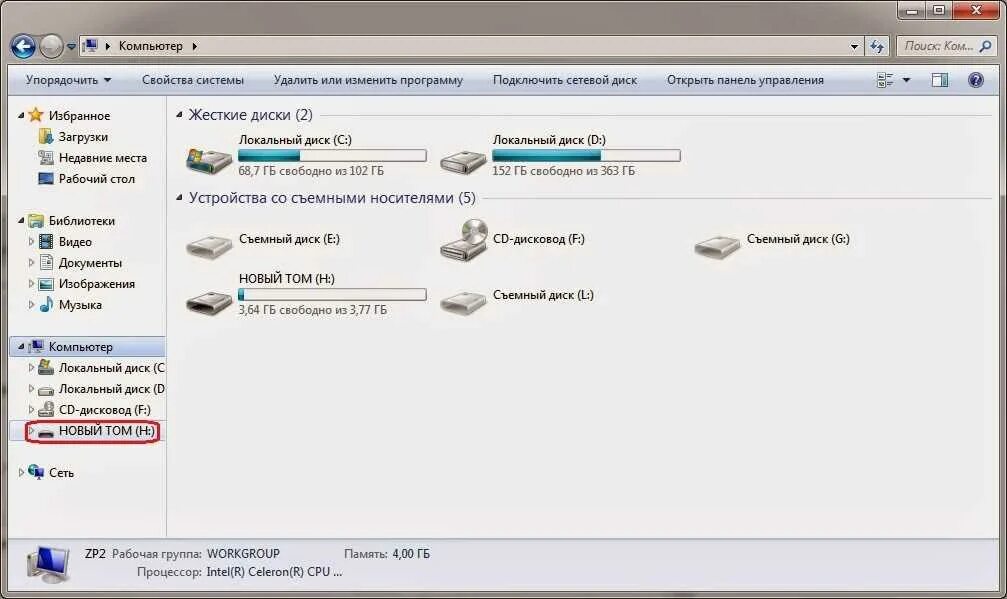Screen dimensions: 1007x599
Task: Expand the Изображения library
Action: (31, 284)
